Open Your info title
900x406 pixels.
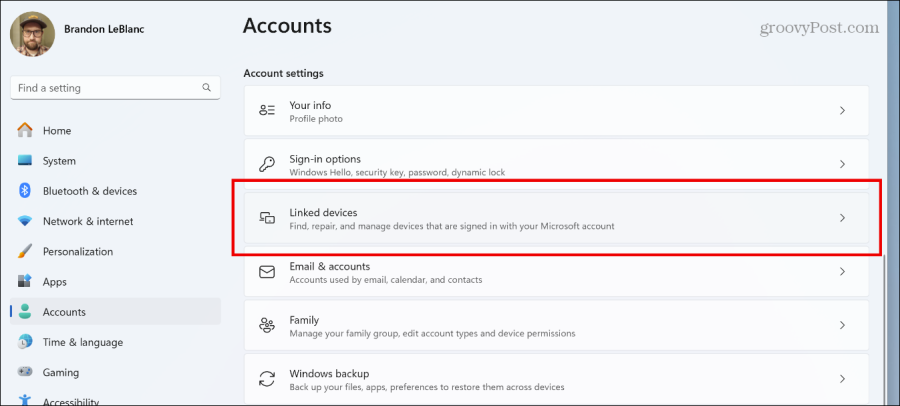(310, 105)
